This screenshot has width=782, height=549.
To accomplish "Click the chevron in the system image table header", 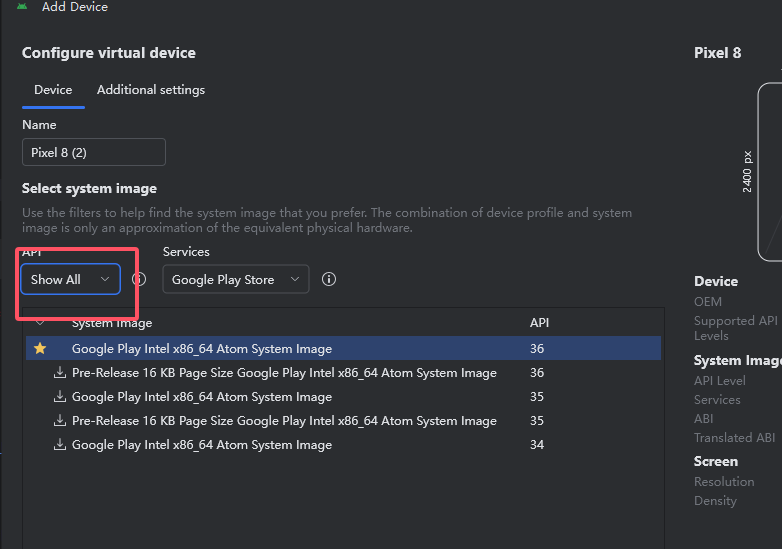I will coord(40,323).
